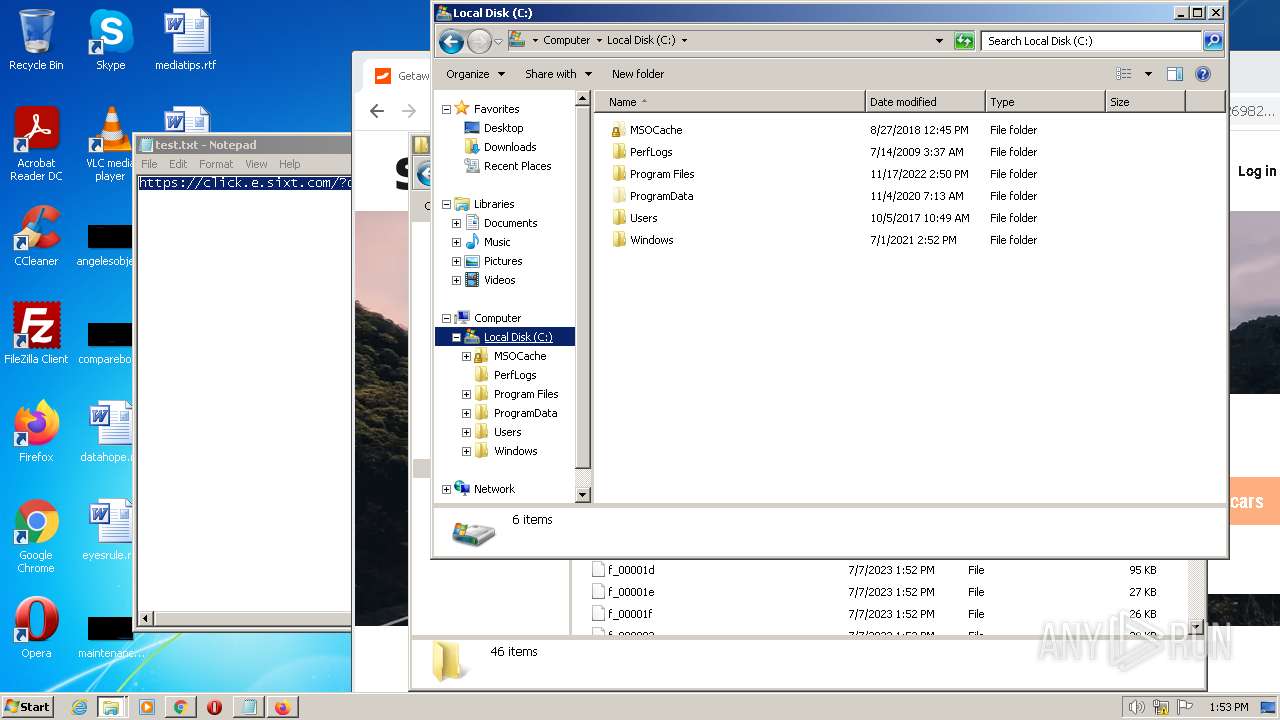Switch to Firefox in the taskbar
The height and width of the screenshot is (720, 1280).
[x=283, y=707]
